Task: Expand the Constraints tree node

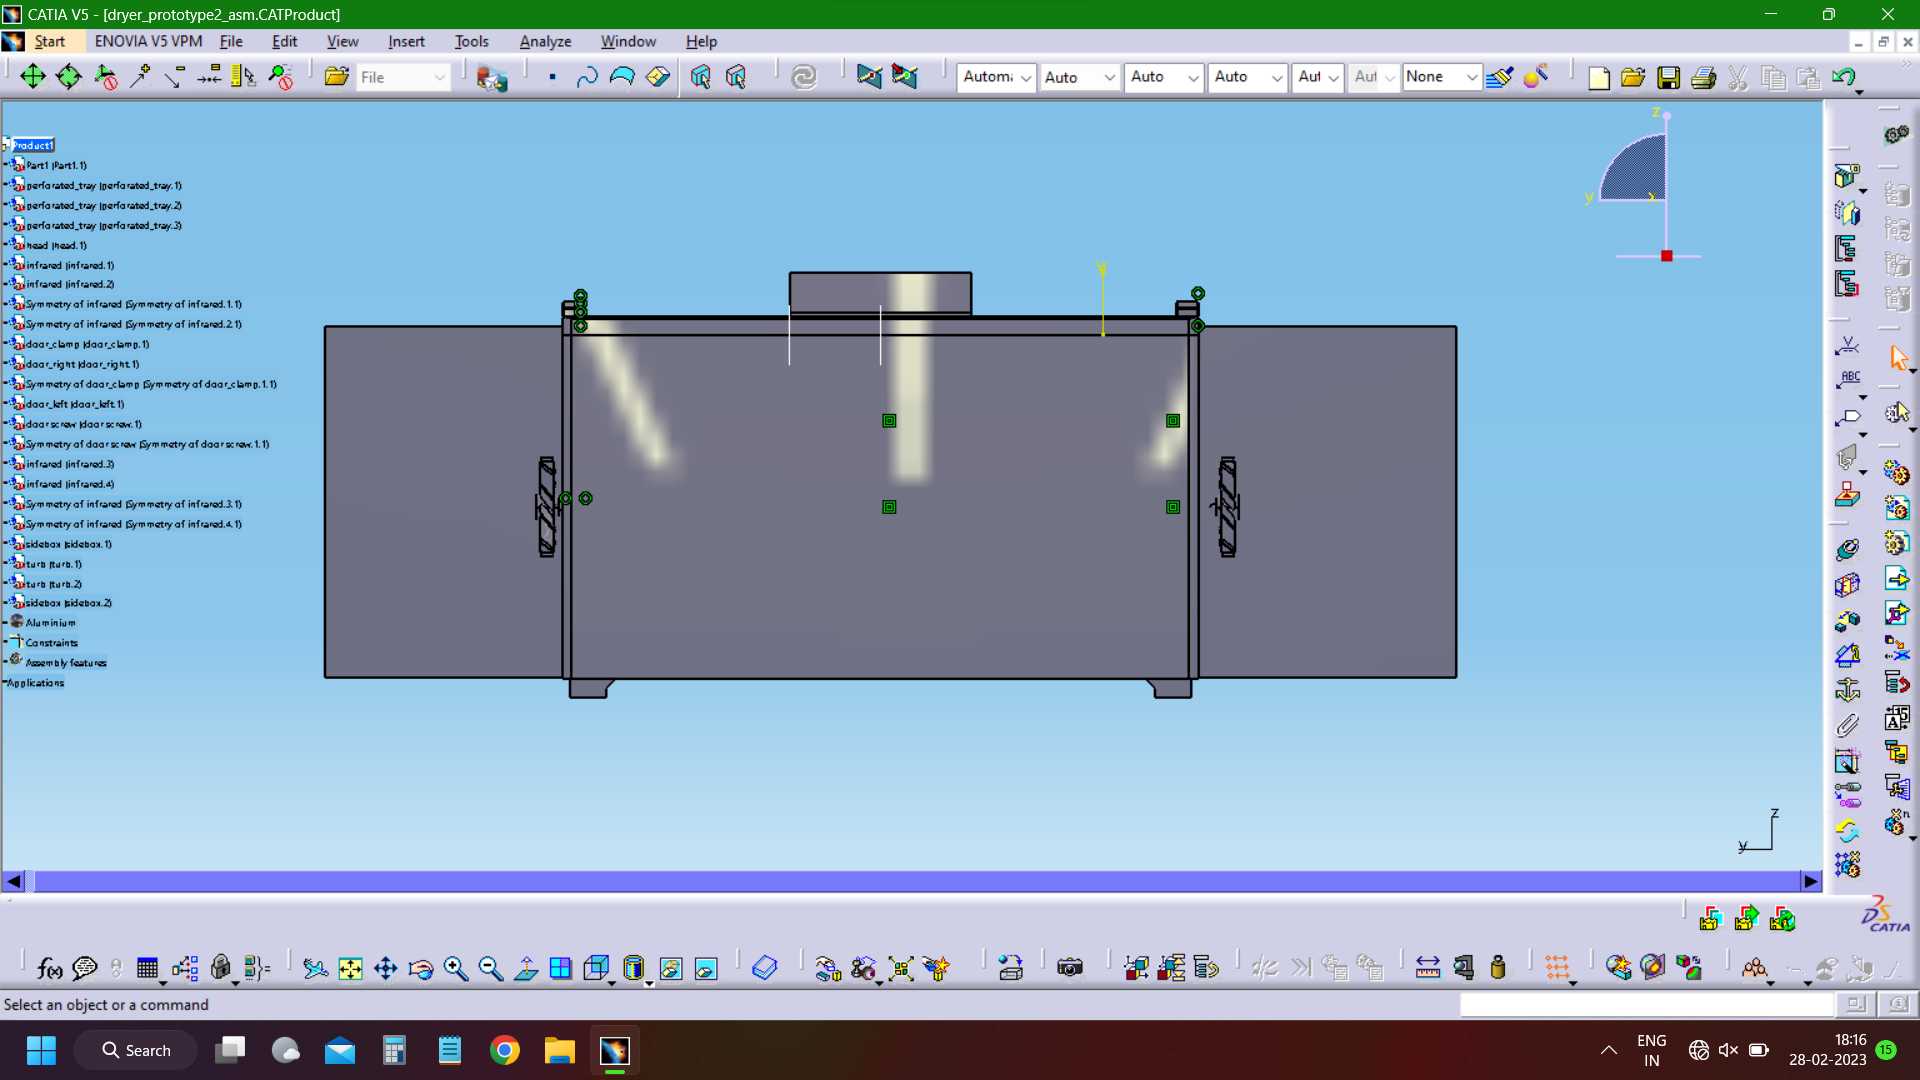Action: coord(5,643)
